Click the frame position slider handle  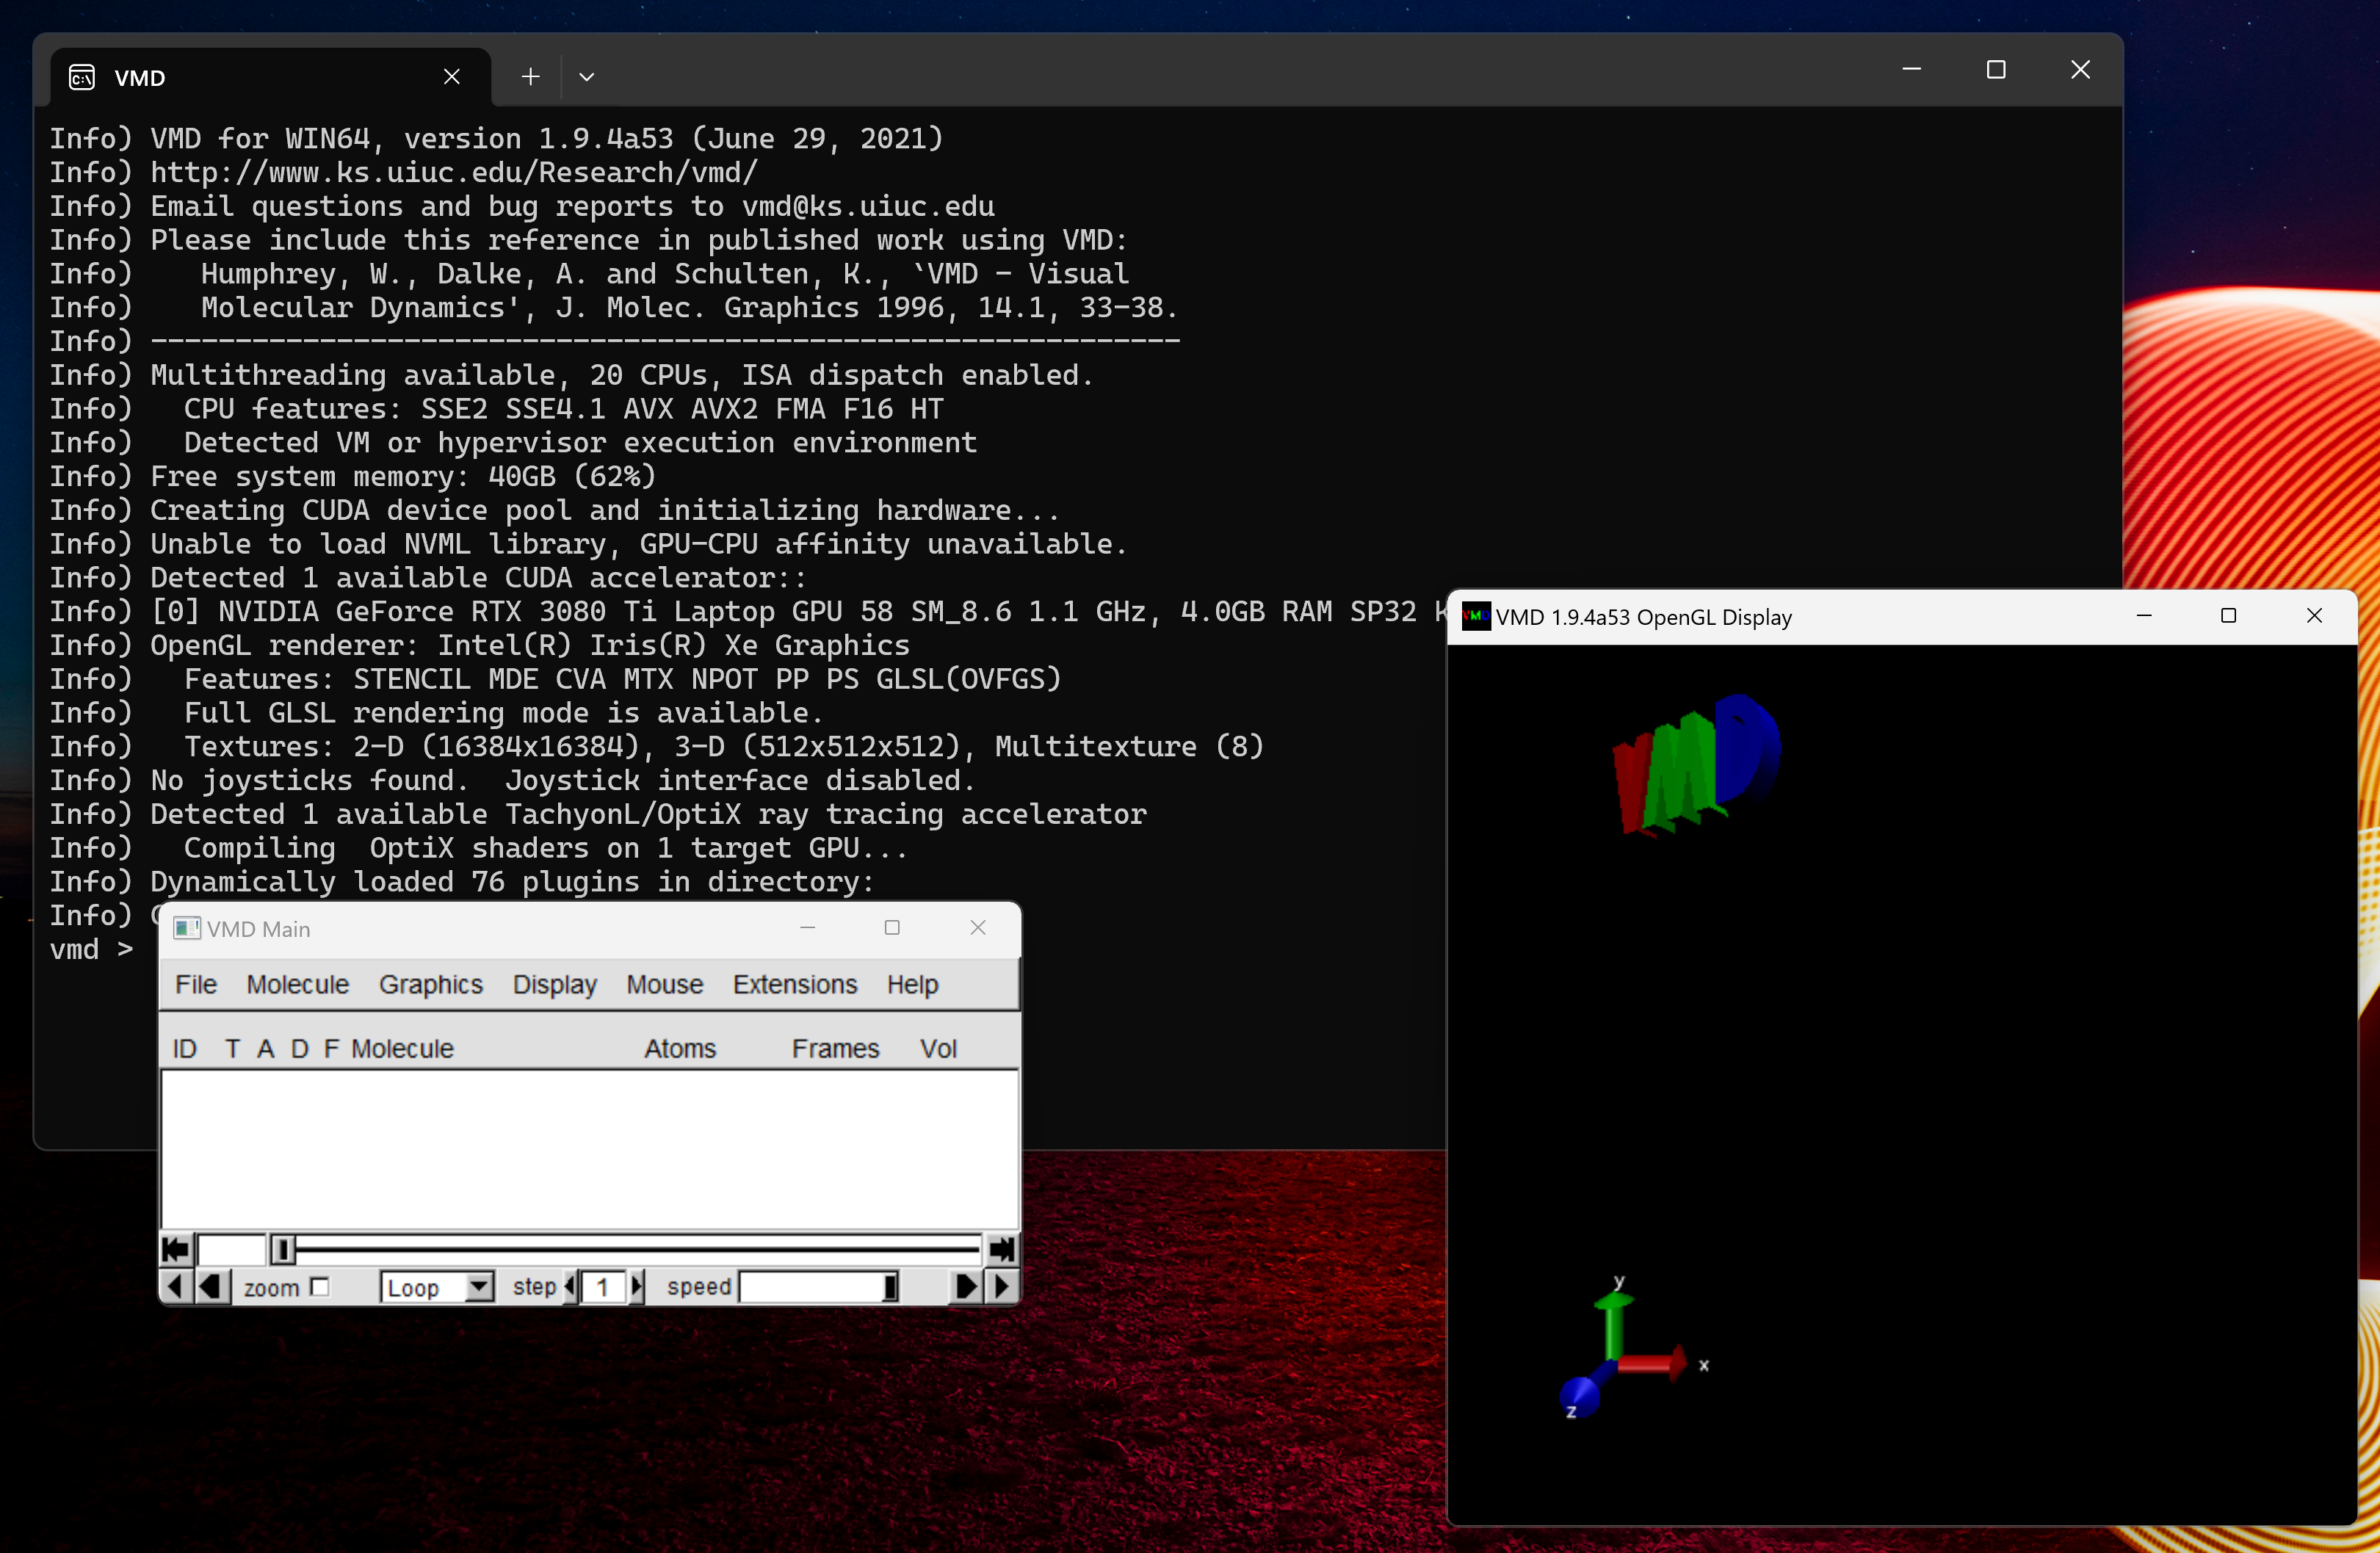pyautogui.click(x=283, y=1249)
